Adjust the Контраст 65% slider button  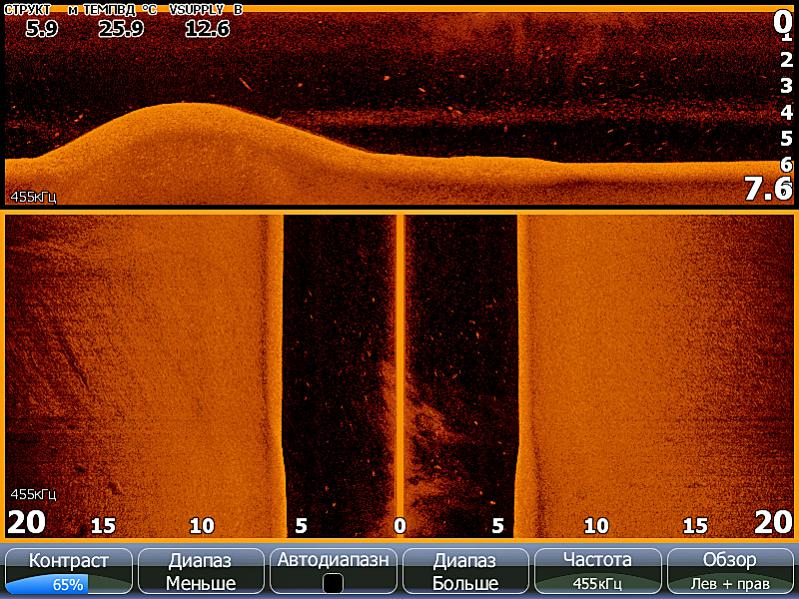(68, 571)
